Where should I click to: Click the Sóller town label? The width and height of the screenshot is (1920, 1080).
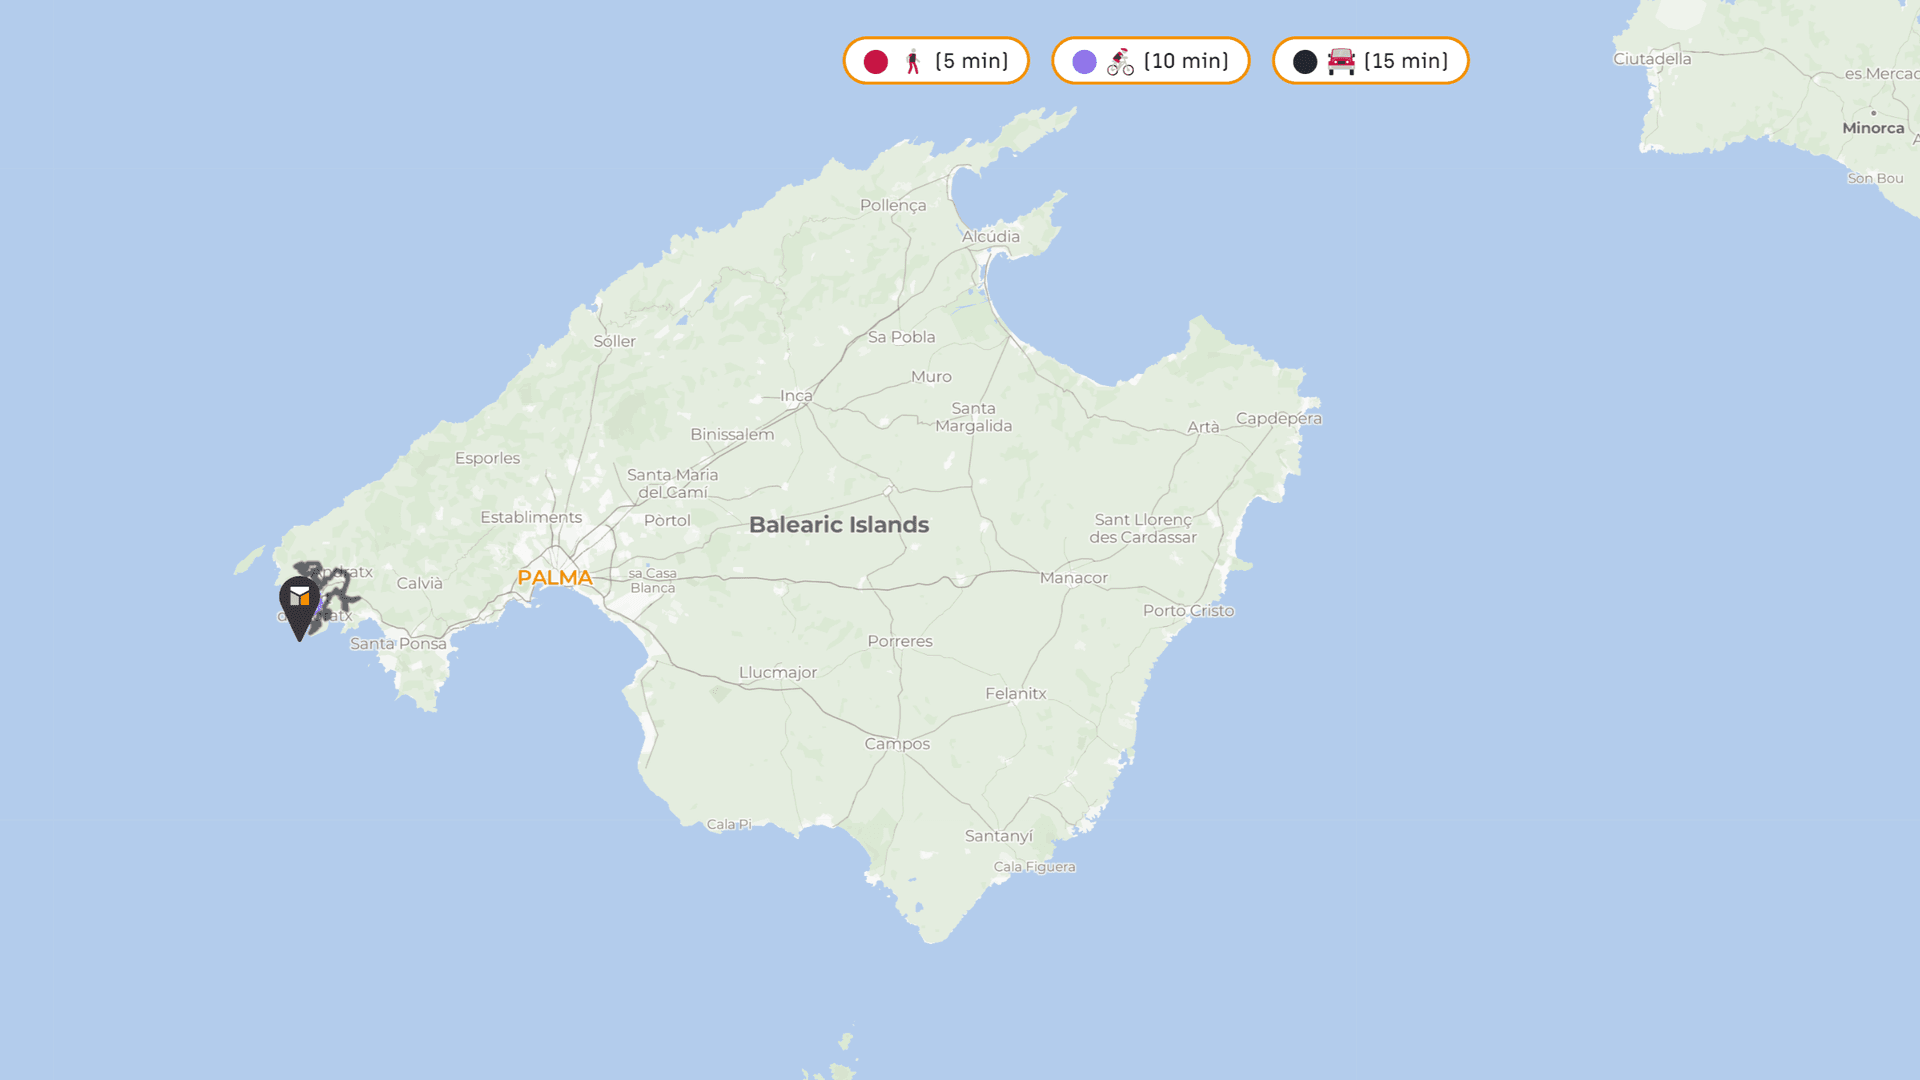point(614,341)
